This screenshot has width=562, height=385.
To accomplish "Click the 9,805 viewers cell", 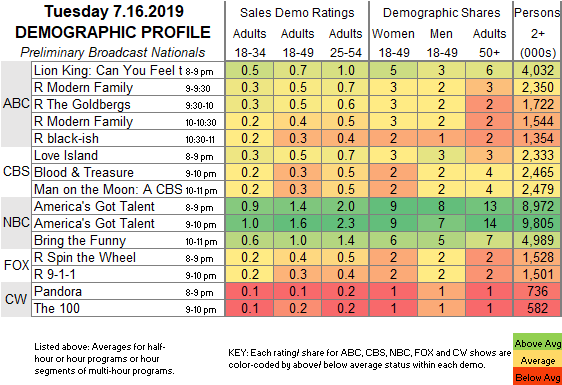I will pyautogui.click(x=538, y=223).
